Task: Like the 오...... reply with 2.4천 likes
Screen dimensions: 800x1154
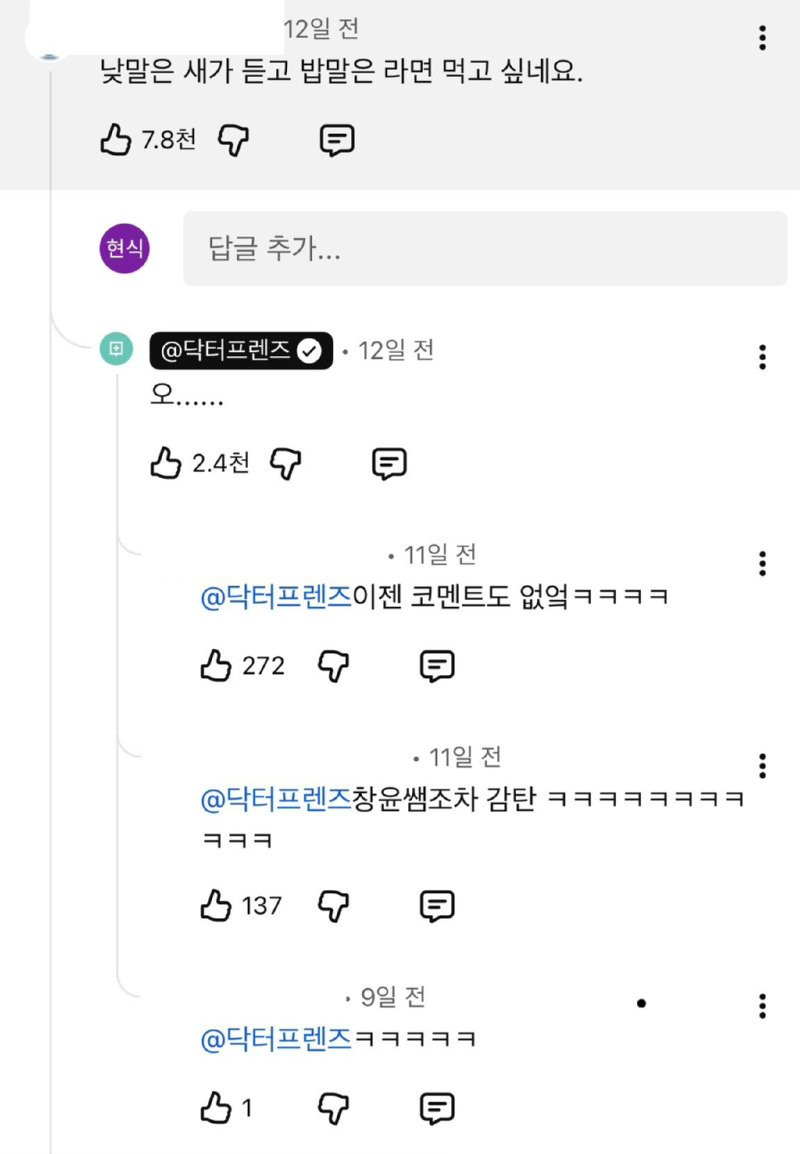Action: (x=165, y=463)
